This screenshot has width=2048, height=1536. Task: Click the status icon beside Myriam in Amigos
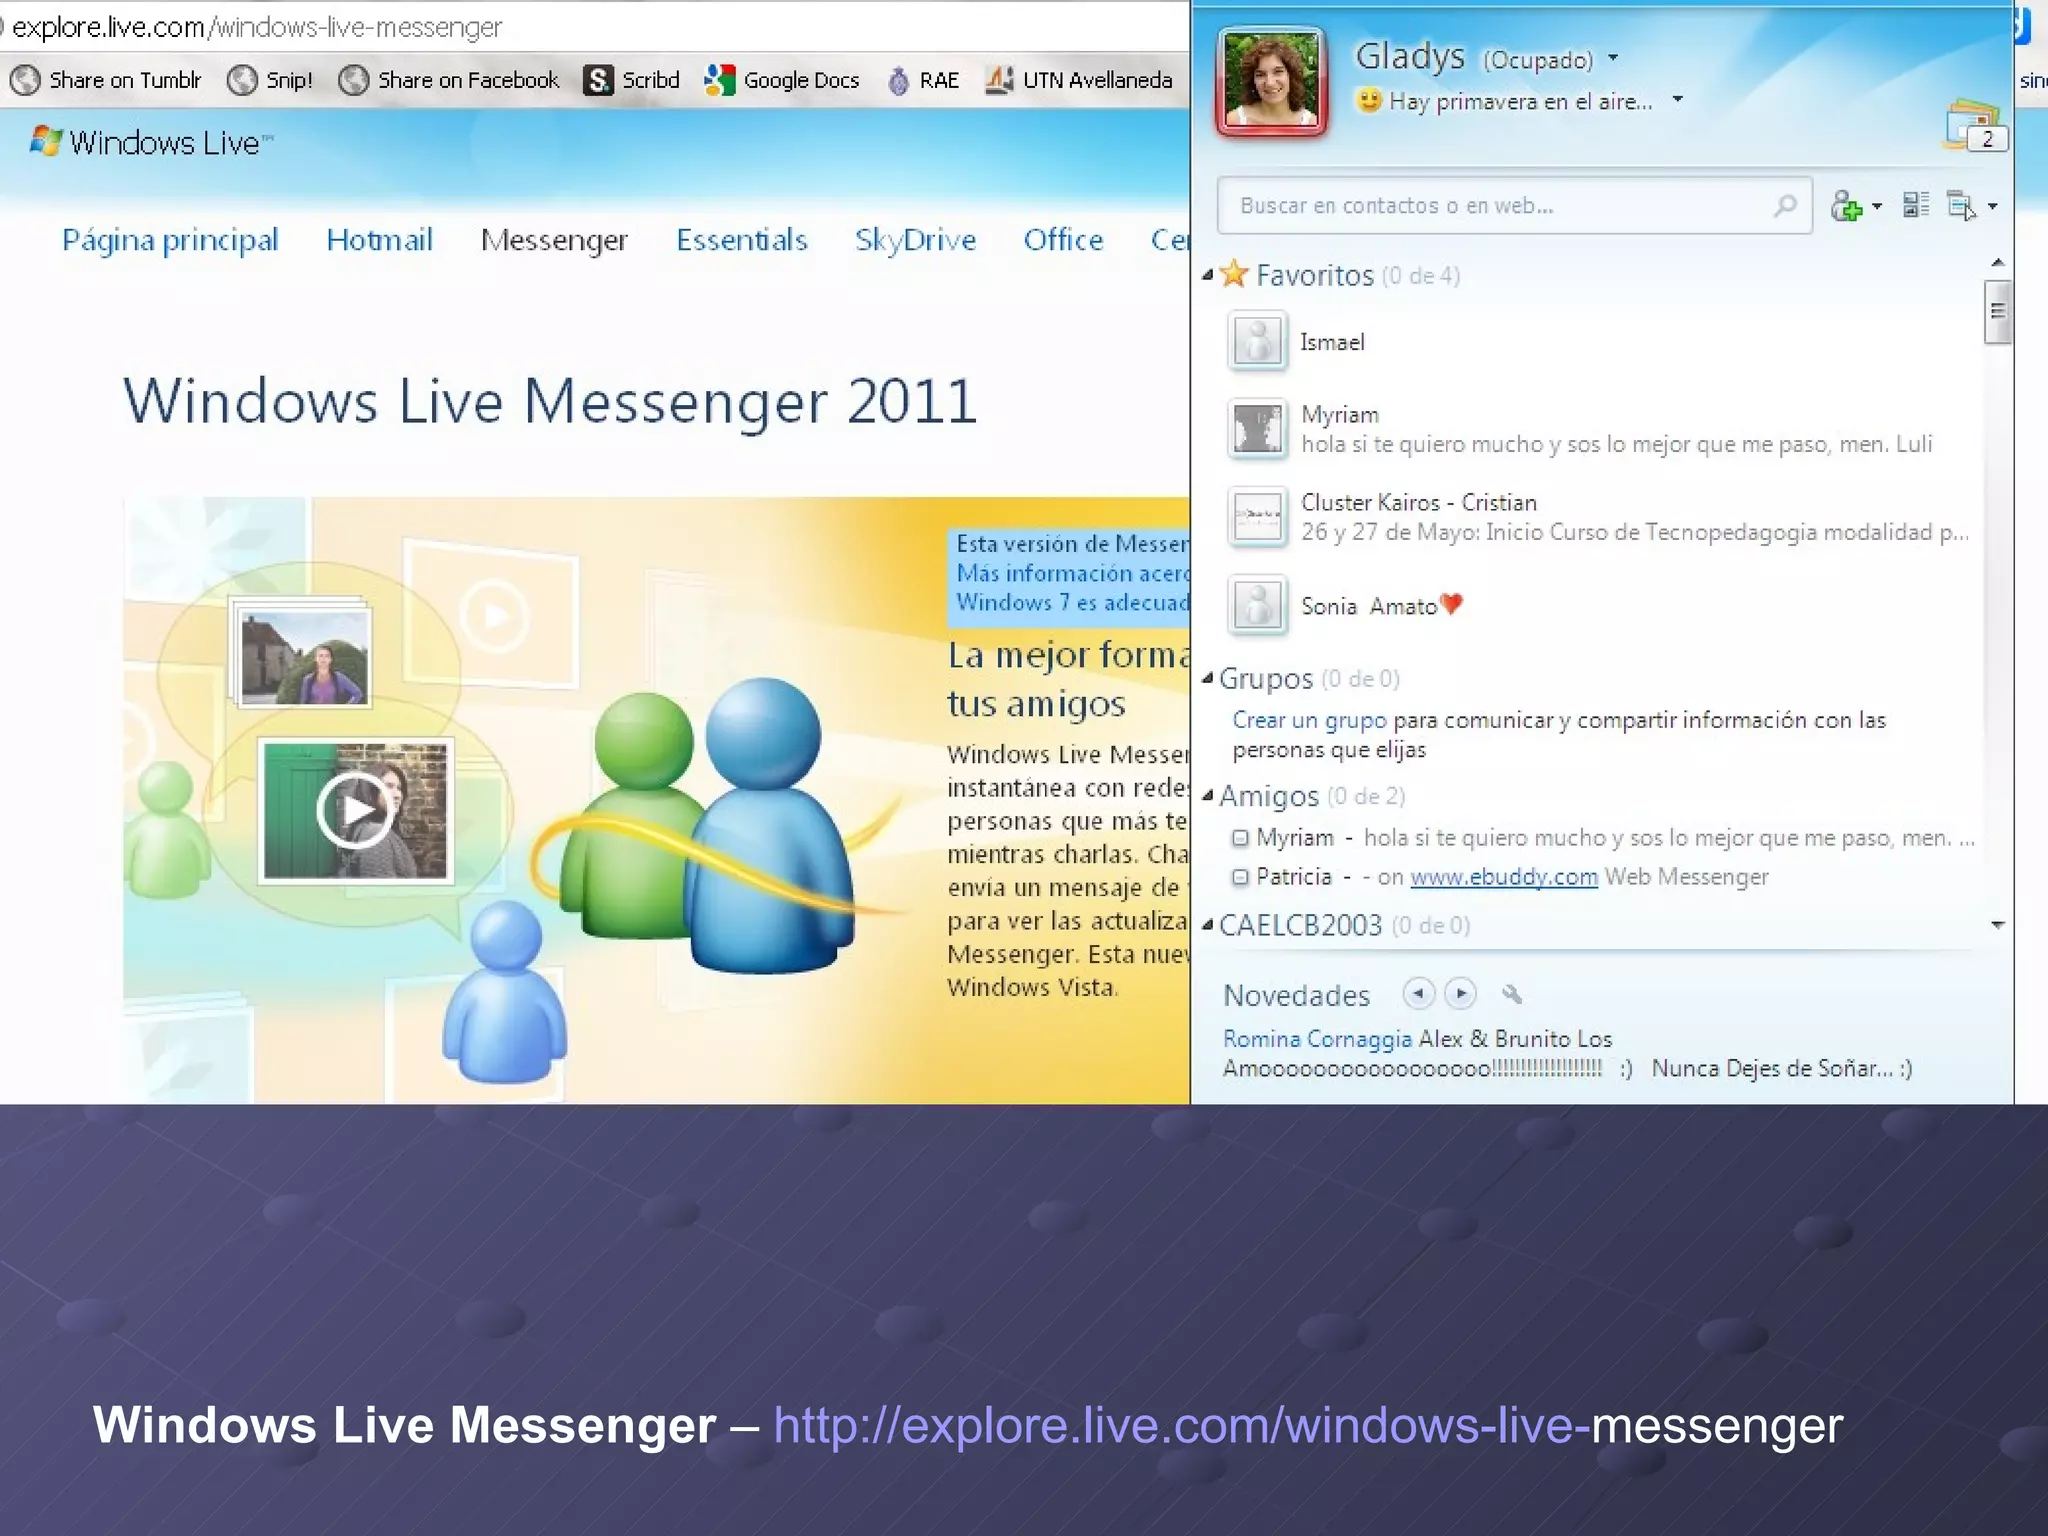[x=1240, y=838]
